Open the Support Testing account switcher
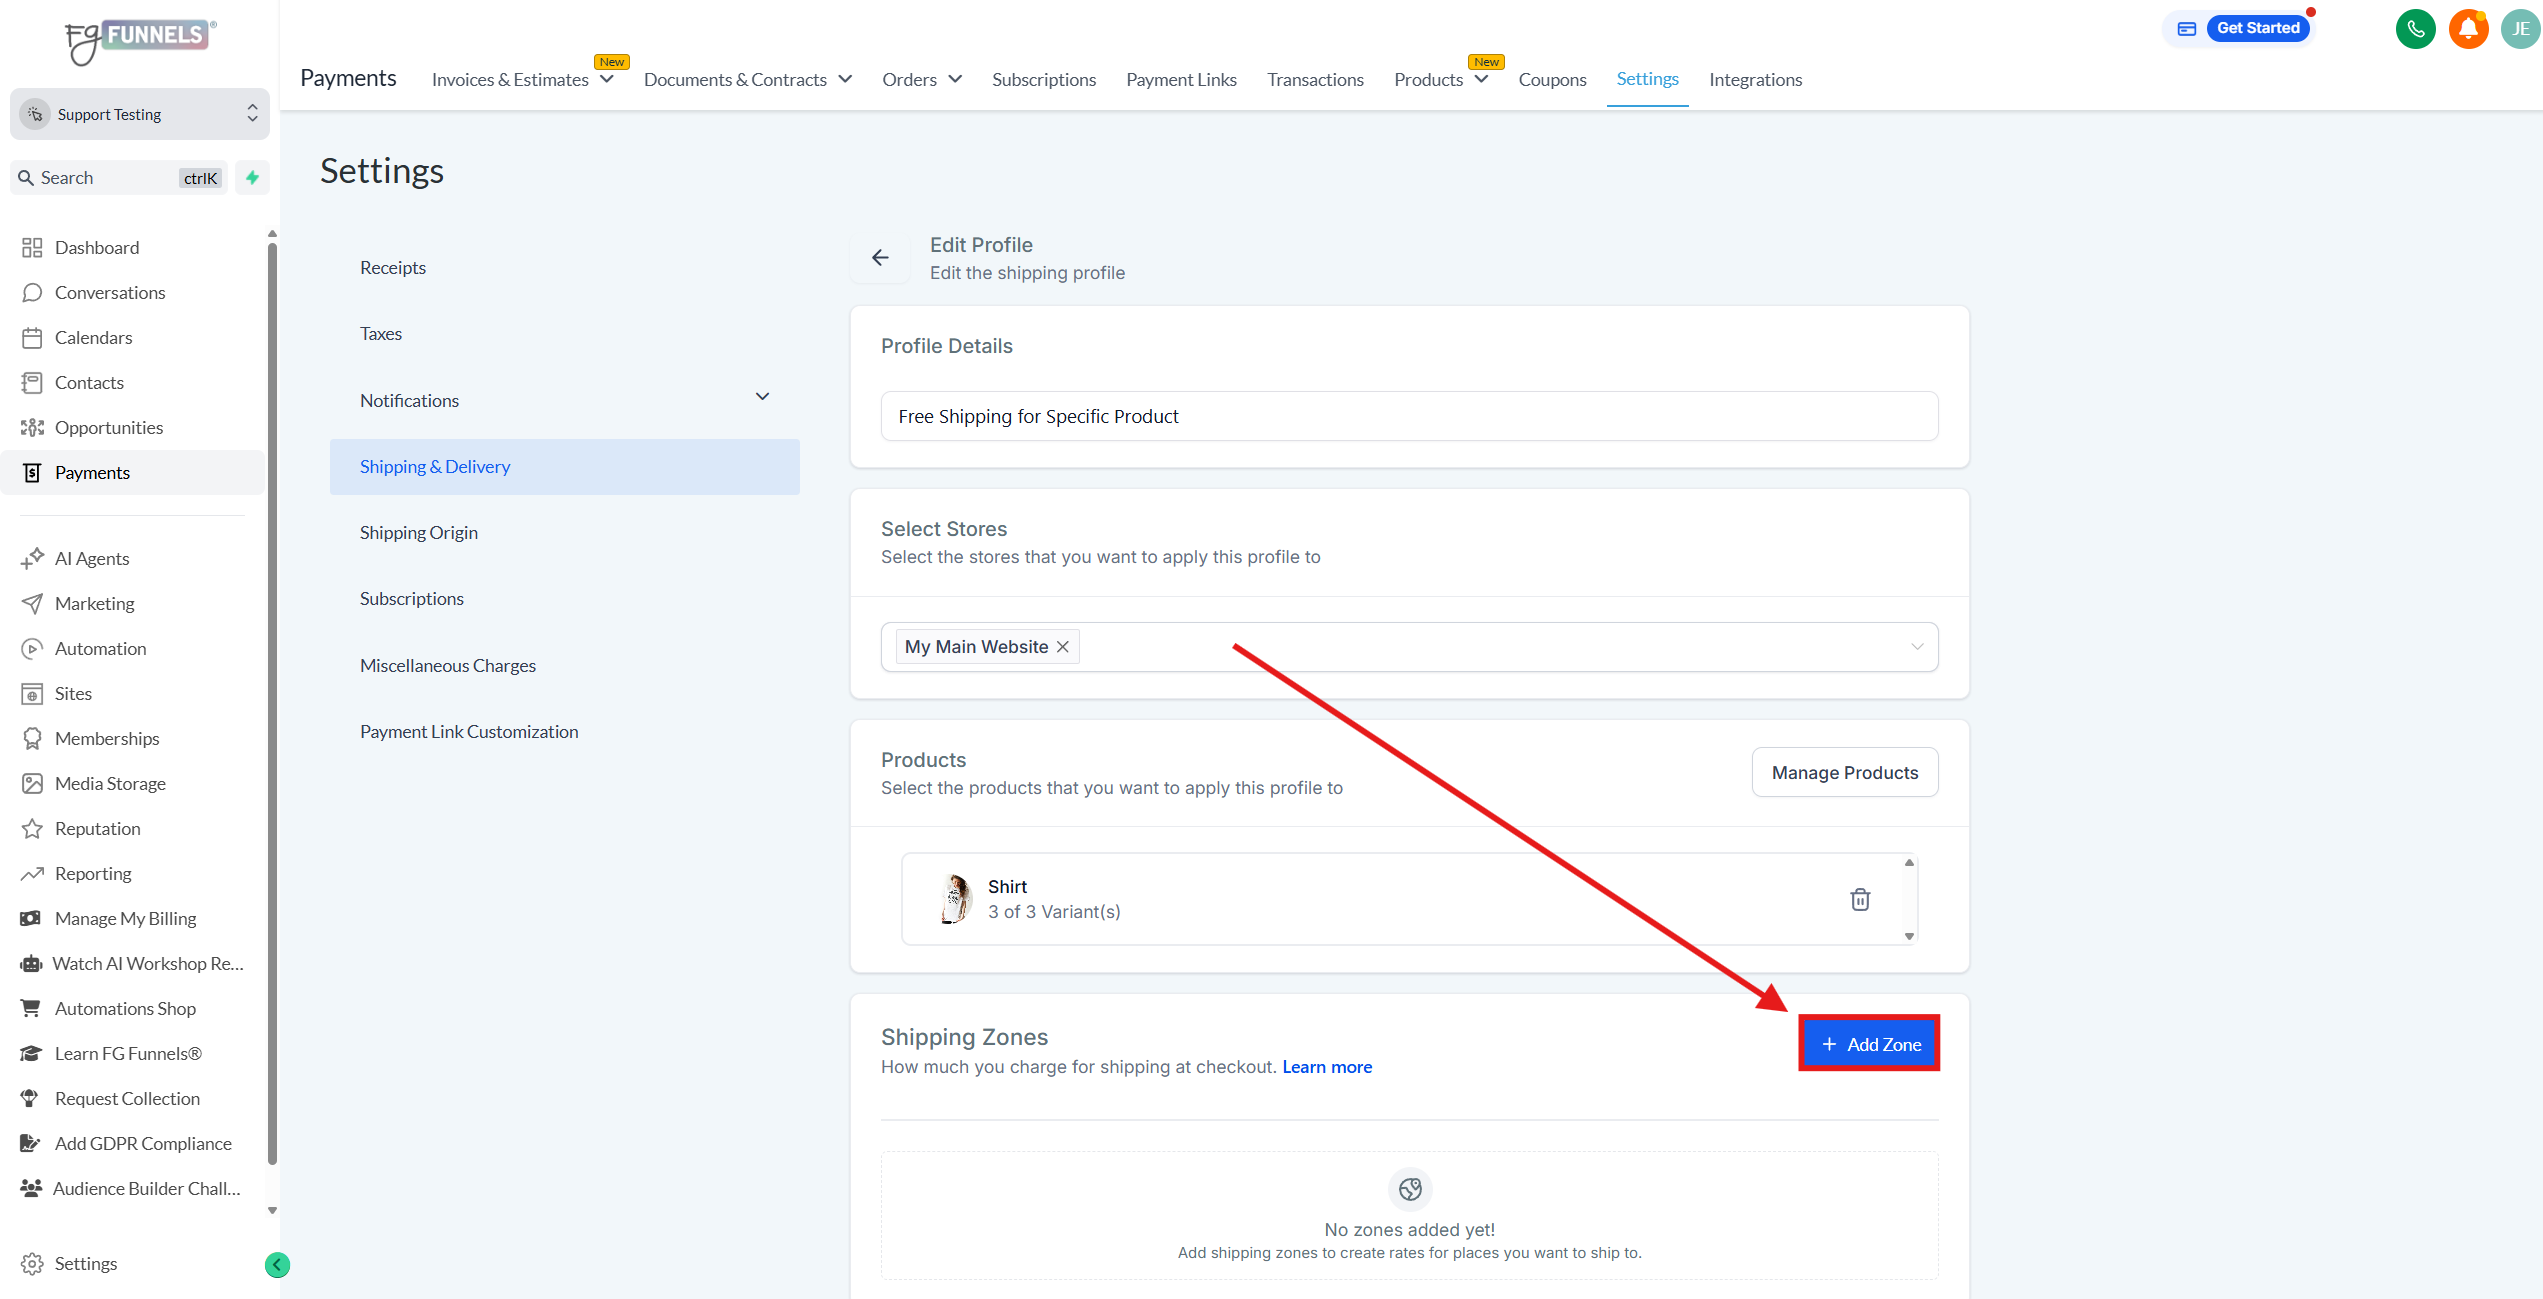The image size is (2543, 1299). (x=140, y=115)
